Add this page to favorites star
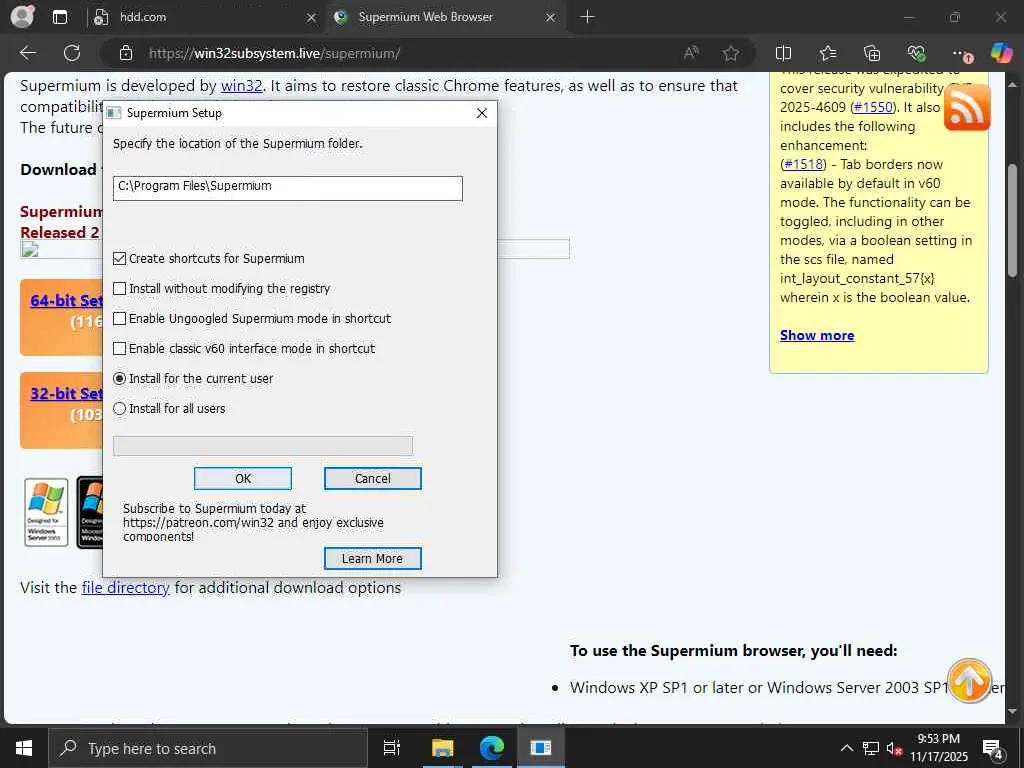This screenshot has height=768, width=1024. click(x=731, y=53)
